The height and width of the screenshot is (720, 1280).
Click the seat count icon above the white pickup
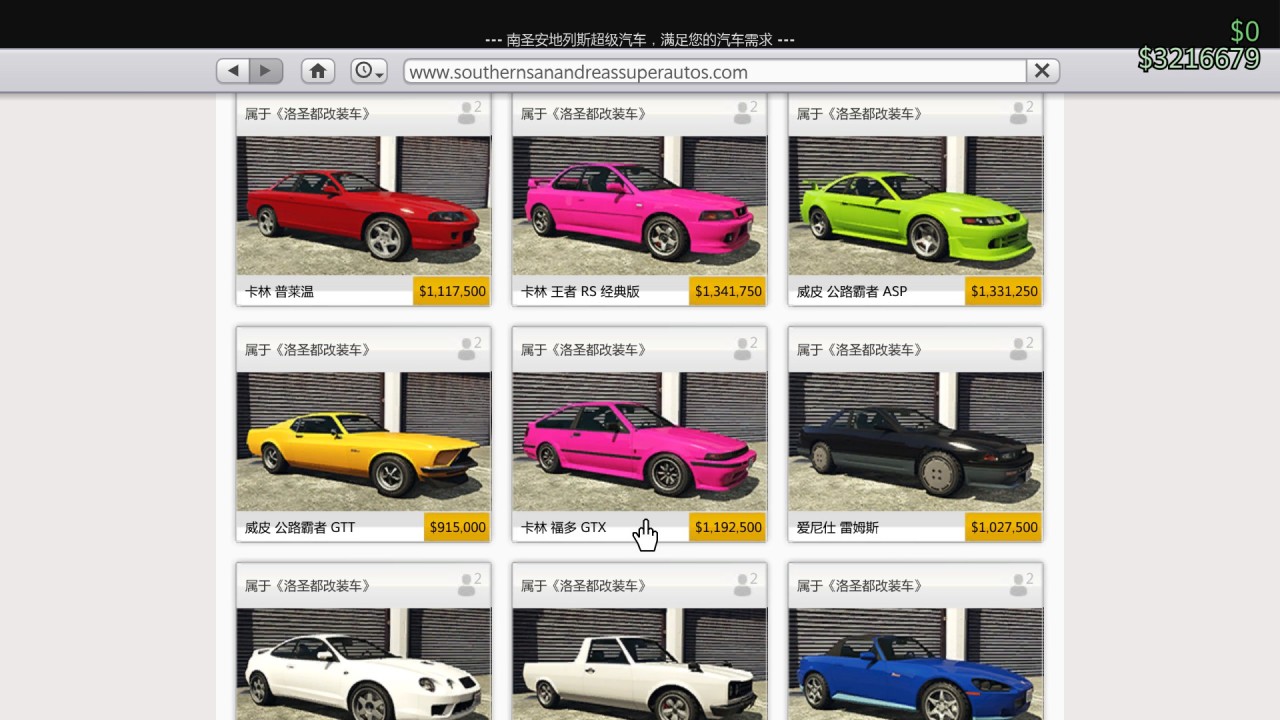[744, 584]
